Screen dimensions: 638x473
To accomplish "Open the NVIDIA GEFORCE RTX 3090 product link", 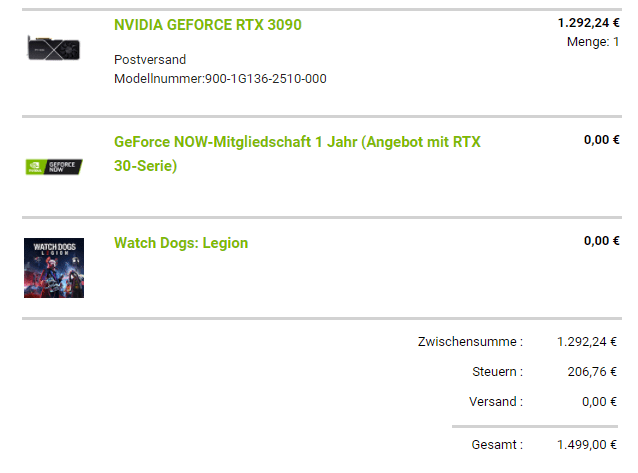I will [208, 25].
